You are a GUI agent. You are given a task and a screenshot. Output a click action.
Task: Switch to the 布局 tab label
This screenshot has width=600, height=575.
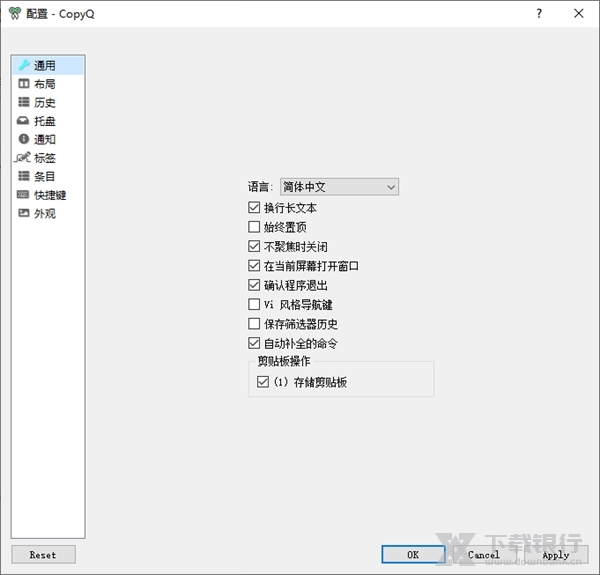[x=45, y=84]
